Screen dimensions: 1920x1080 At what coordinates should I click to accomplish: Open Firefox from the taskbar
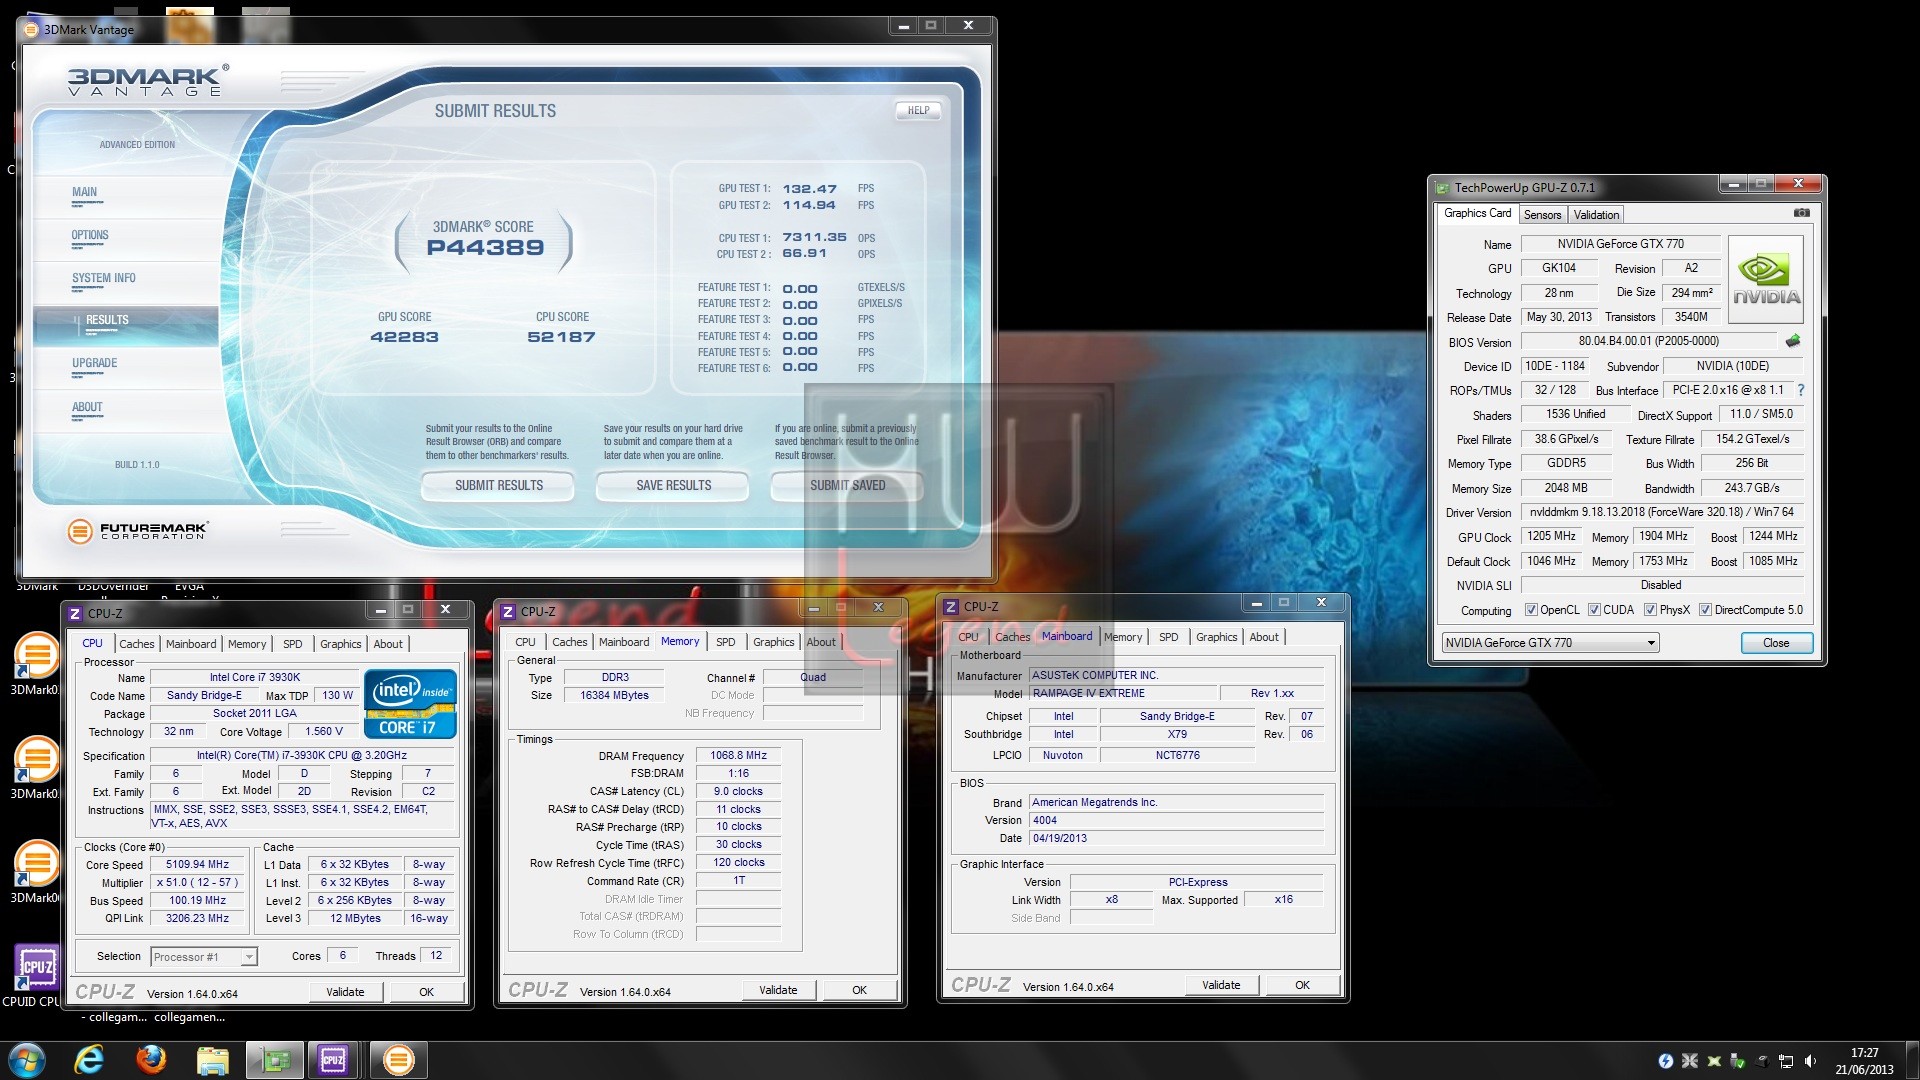[x=151, y=1060]
